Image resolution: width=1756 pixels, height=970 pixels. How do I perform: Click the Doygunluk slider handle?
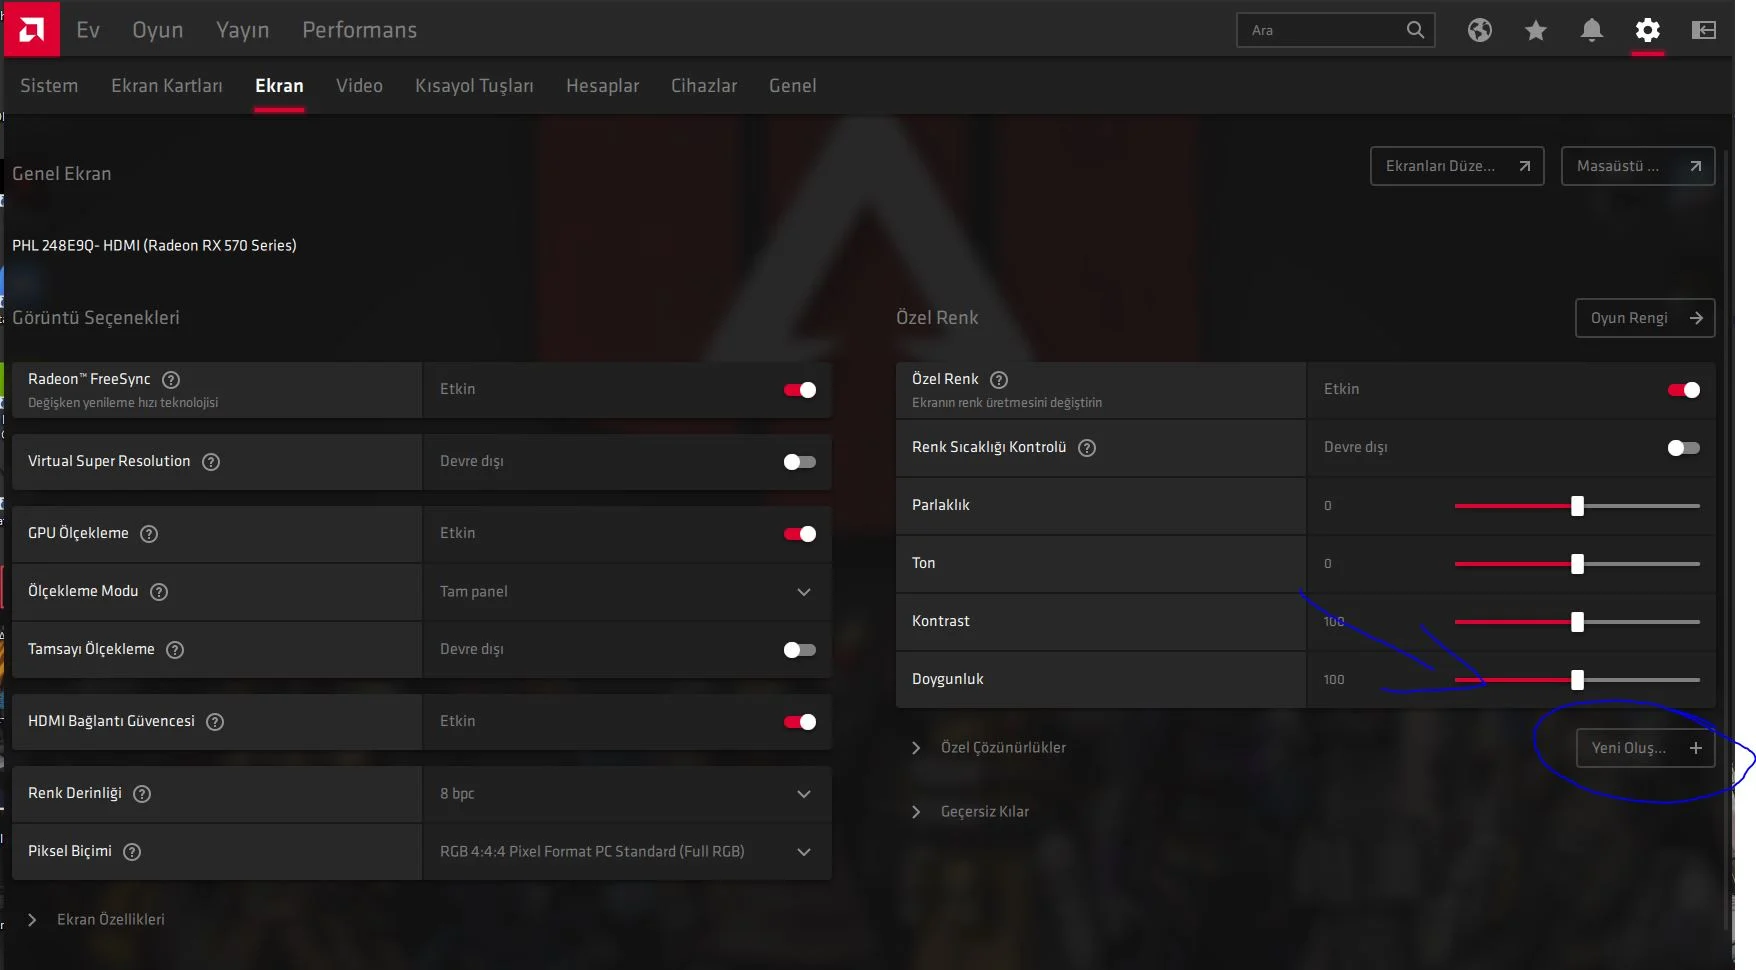click(x=1577, y=680)
